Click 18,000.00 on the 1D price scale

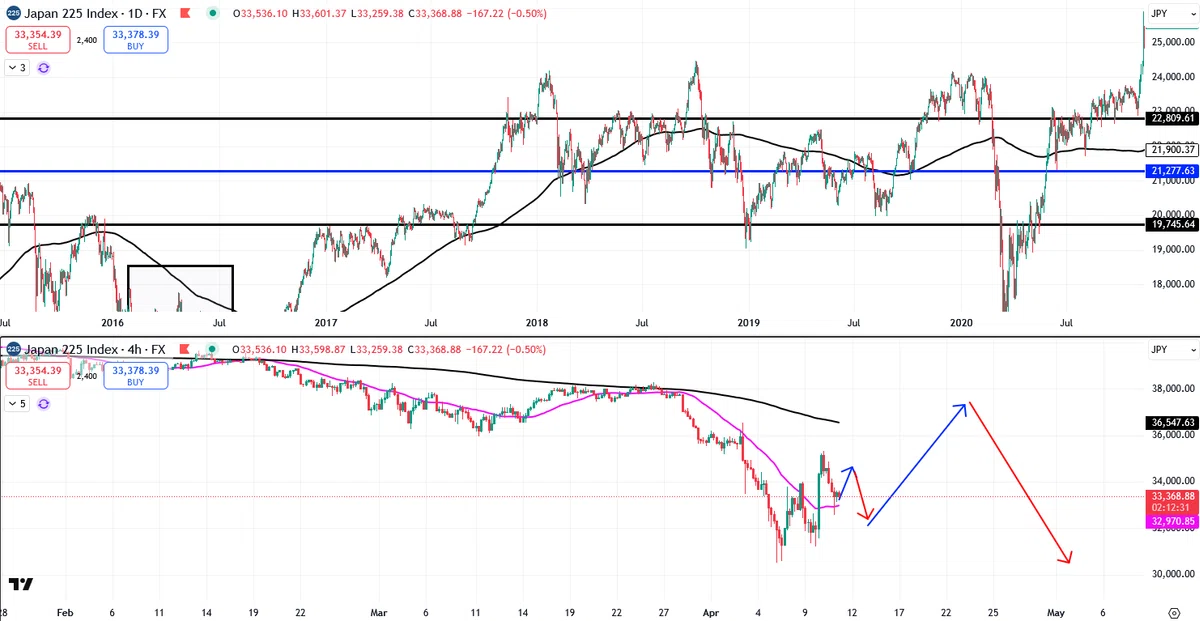coord(1174,284)
